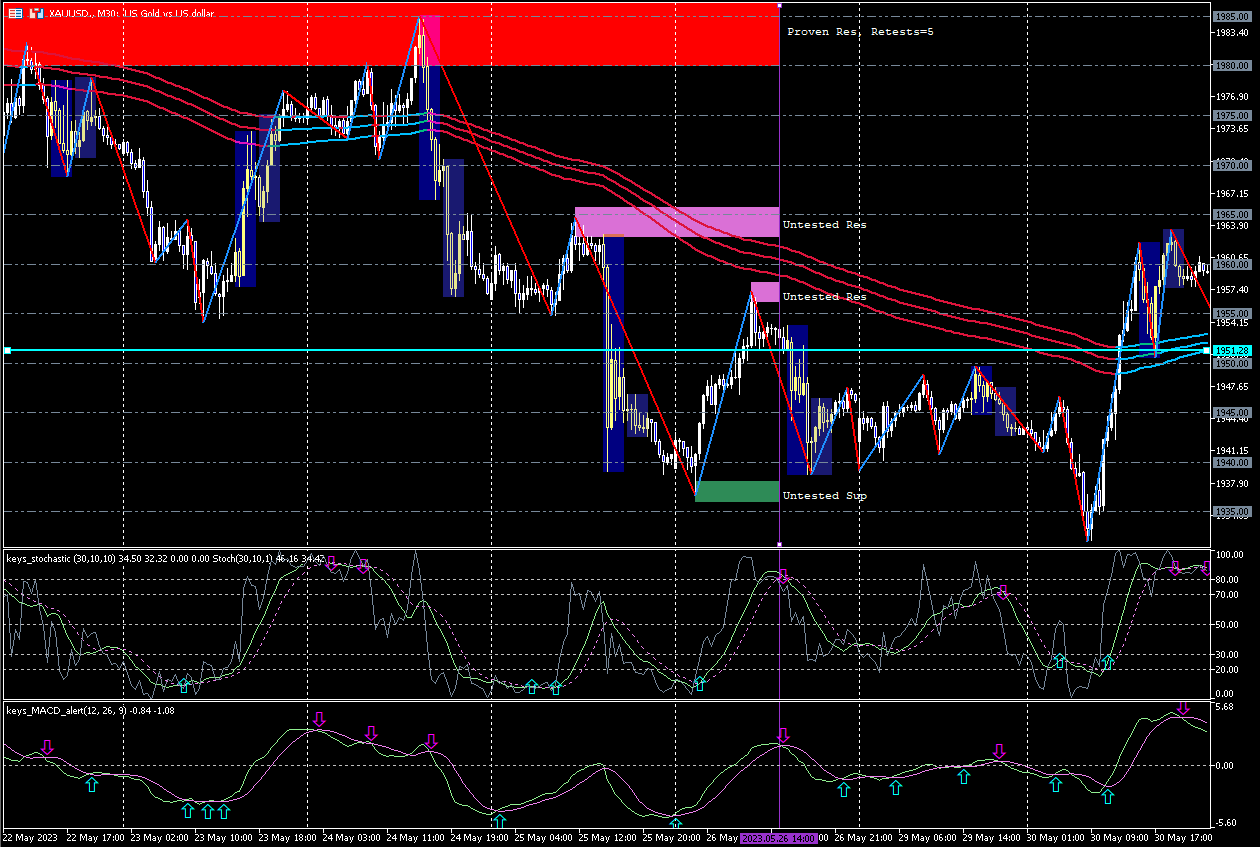The height and width of the screenshot is (847, 1260).
Task: Click the 30 May 17:00 time label
Action: [x=1184, y=837]
